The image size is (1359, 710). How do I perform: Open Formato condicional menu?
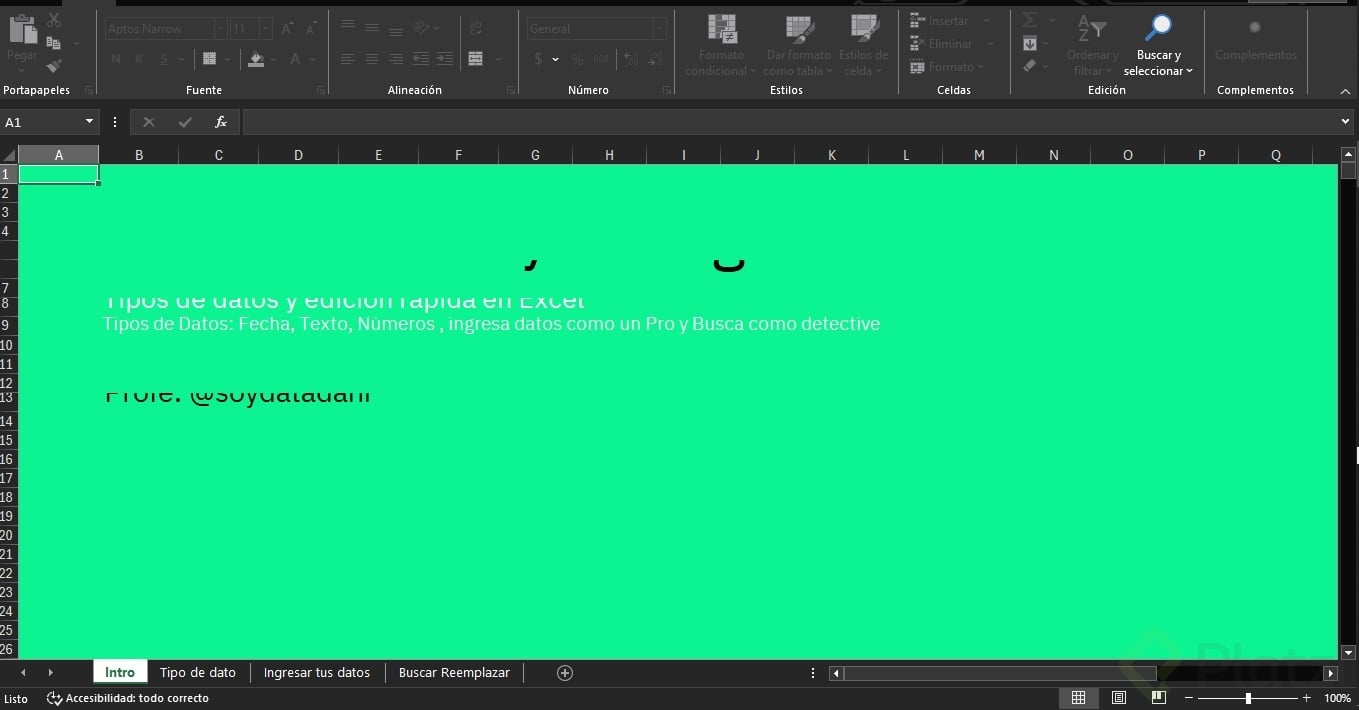[x=721, y=46]
